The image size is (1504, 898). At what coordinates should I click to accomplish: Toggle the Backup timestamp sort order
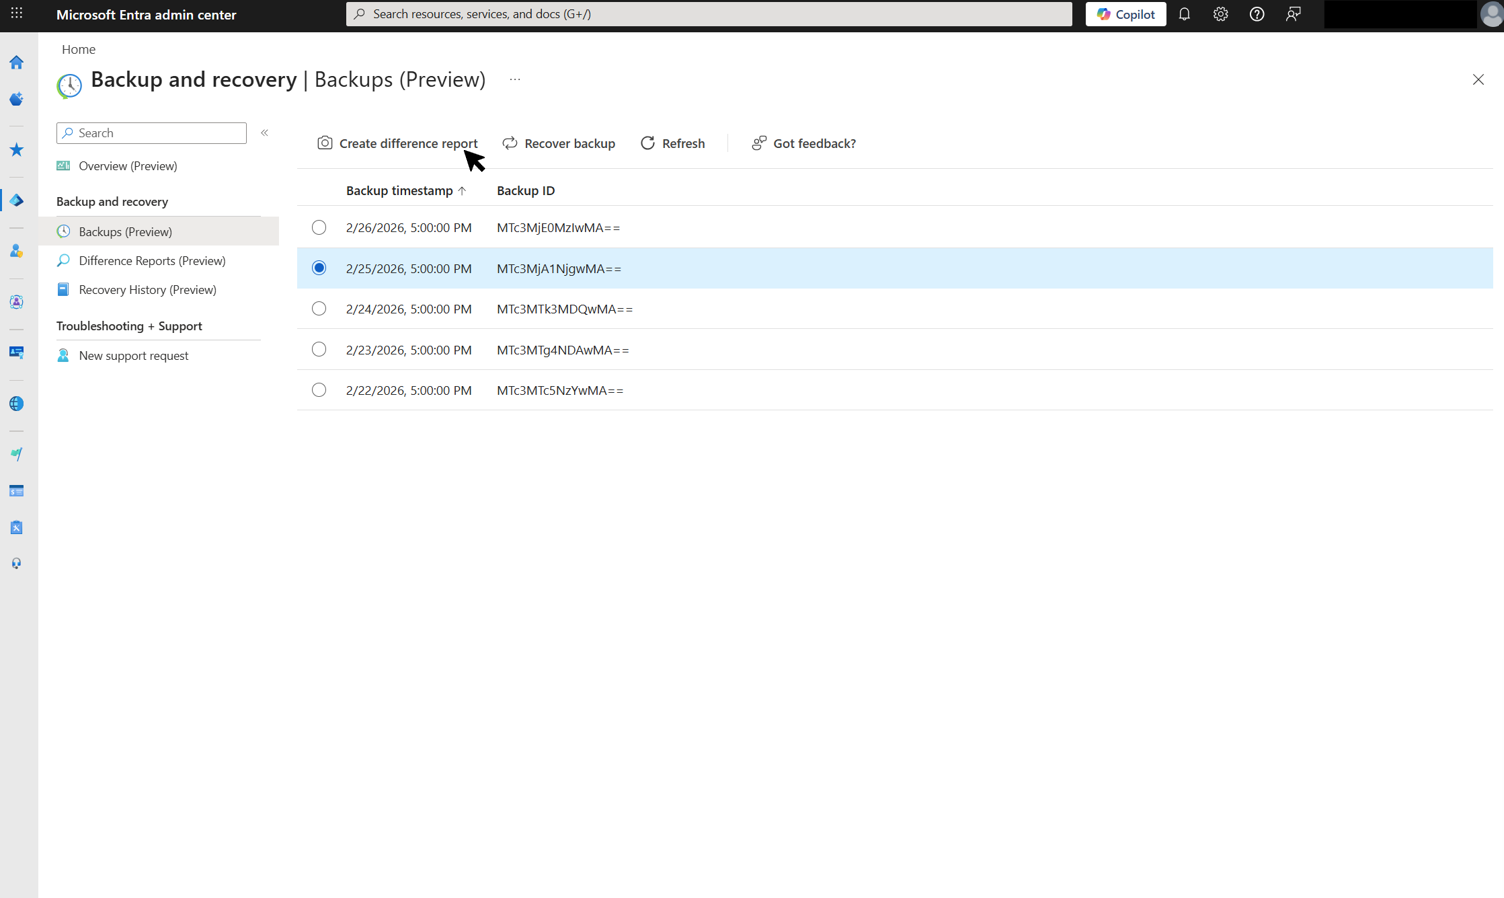404,190
